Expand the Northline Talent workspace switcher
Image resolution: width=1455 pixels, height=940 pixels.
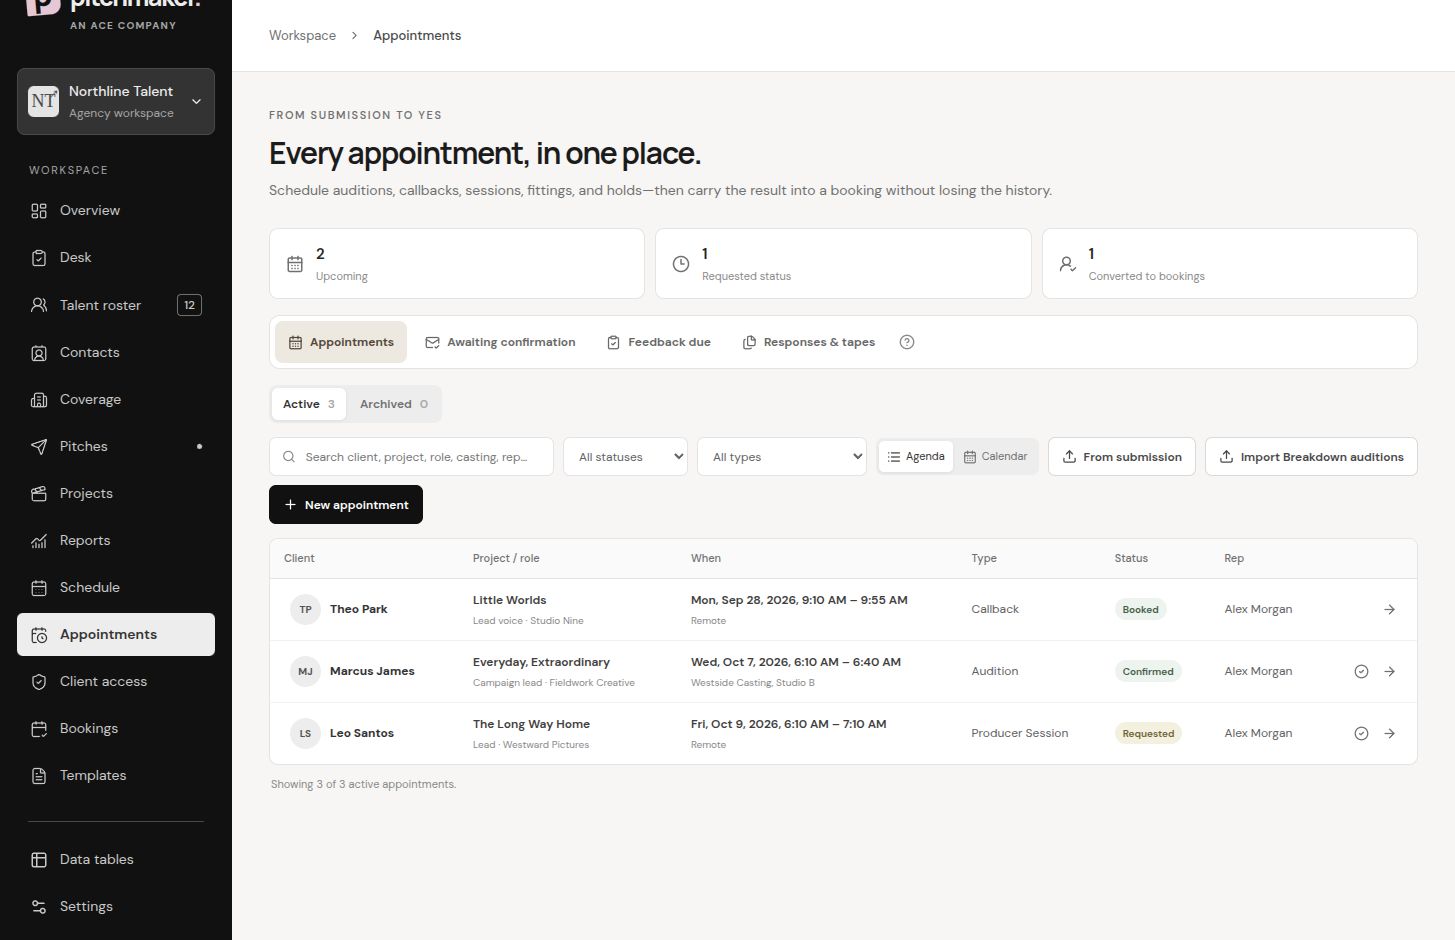pyautogui.click(x=116, y=101)
